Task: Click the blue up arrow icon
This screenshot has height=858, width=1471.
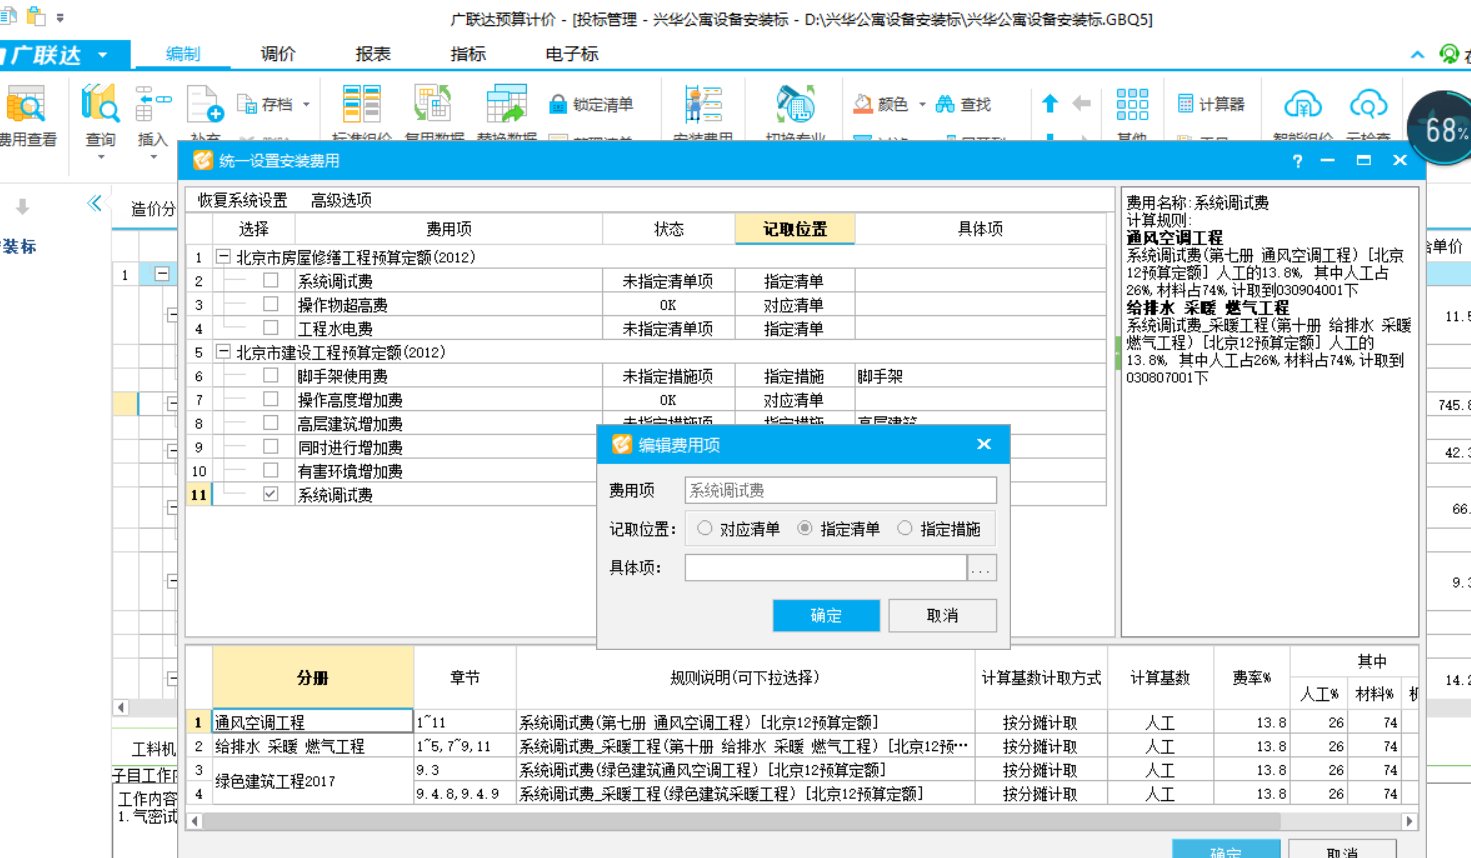Action: (x=1050, y=103)
